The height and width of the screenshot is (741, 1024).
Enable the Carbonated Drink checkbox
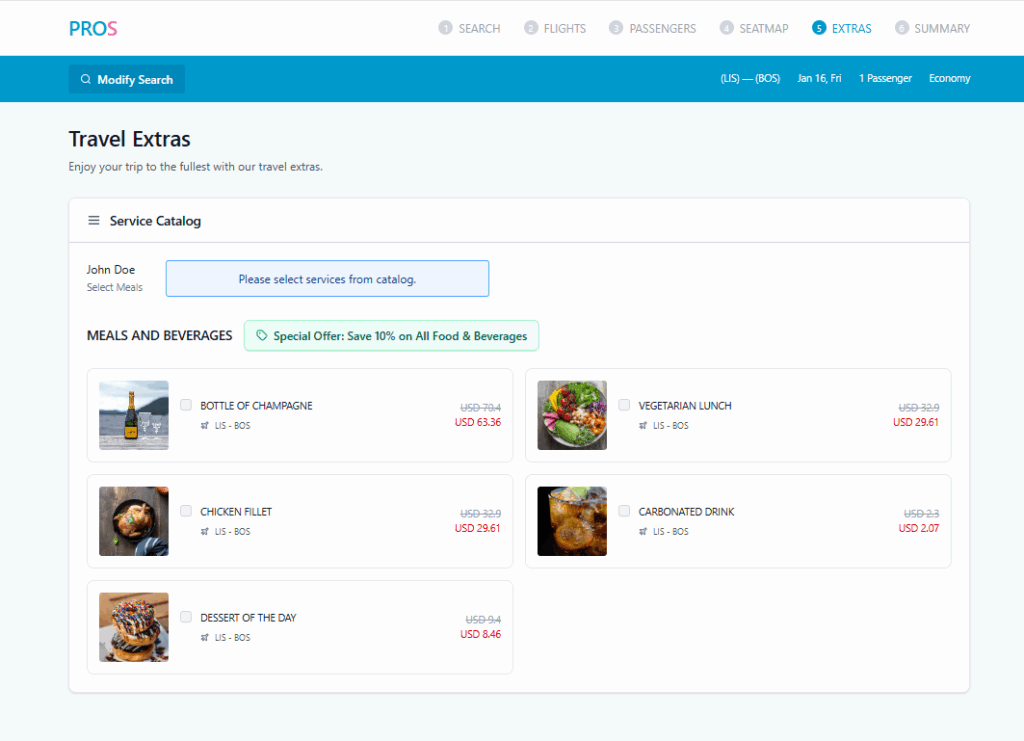point(624,511)
